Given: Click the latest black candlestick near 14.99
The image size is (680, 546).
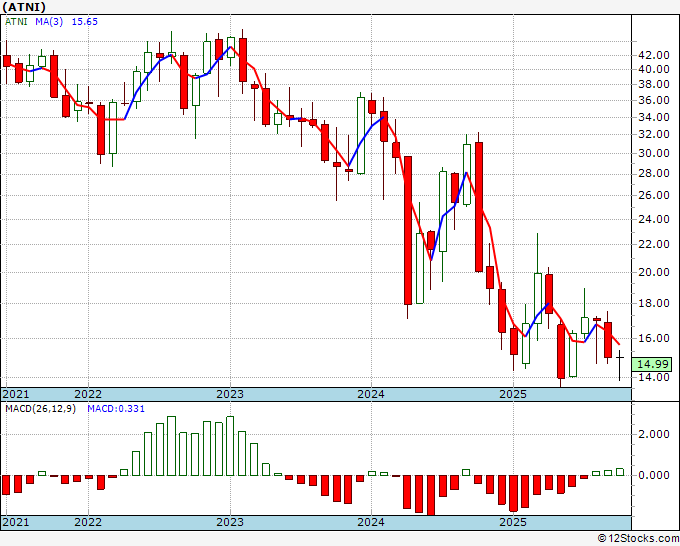Looking at the screenshot, I should 620,365.
